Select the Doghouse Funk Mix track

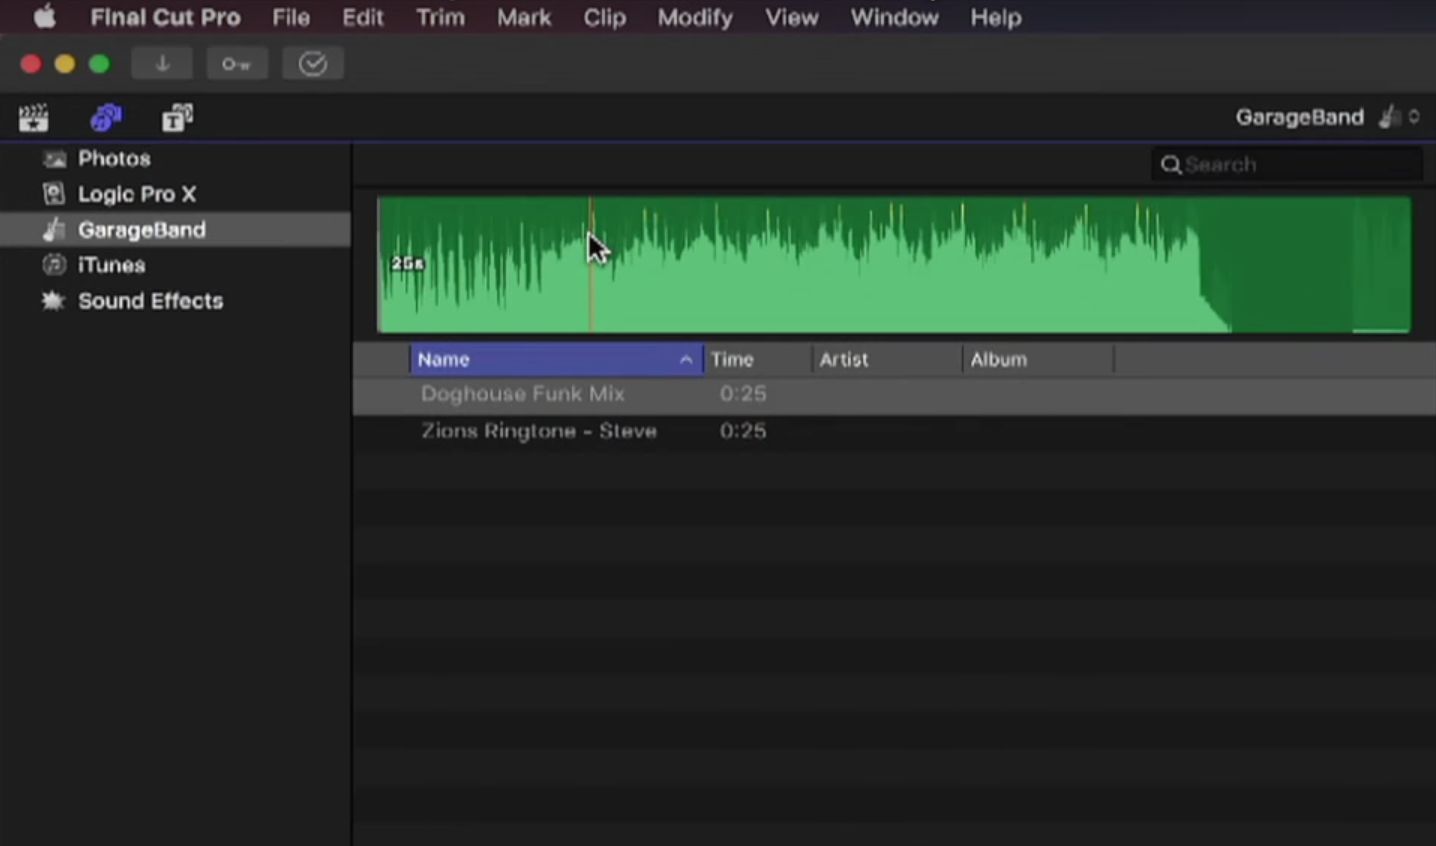(894, 394)
